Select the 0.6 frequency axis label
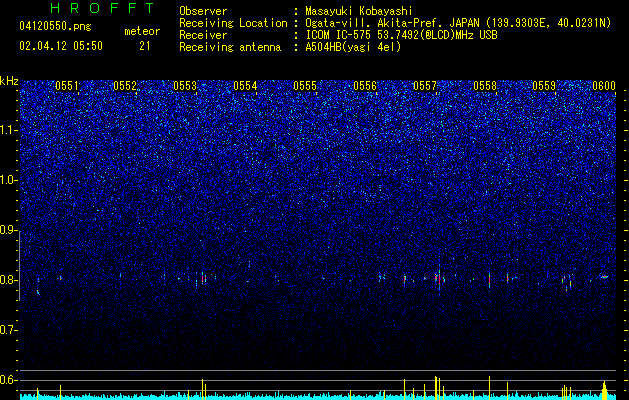 [x=9, y=380]
